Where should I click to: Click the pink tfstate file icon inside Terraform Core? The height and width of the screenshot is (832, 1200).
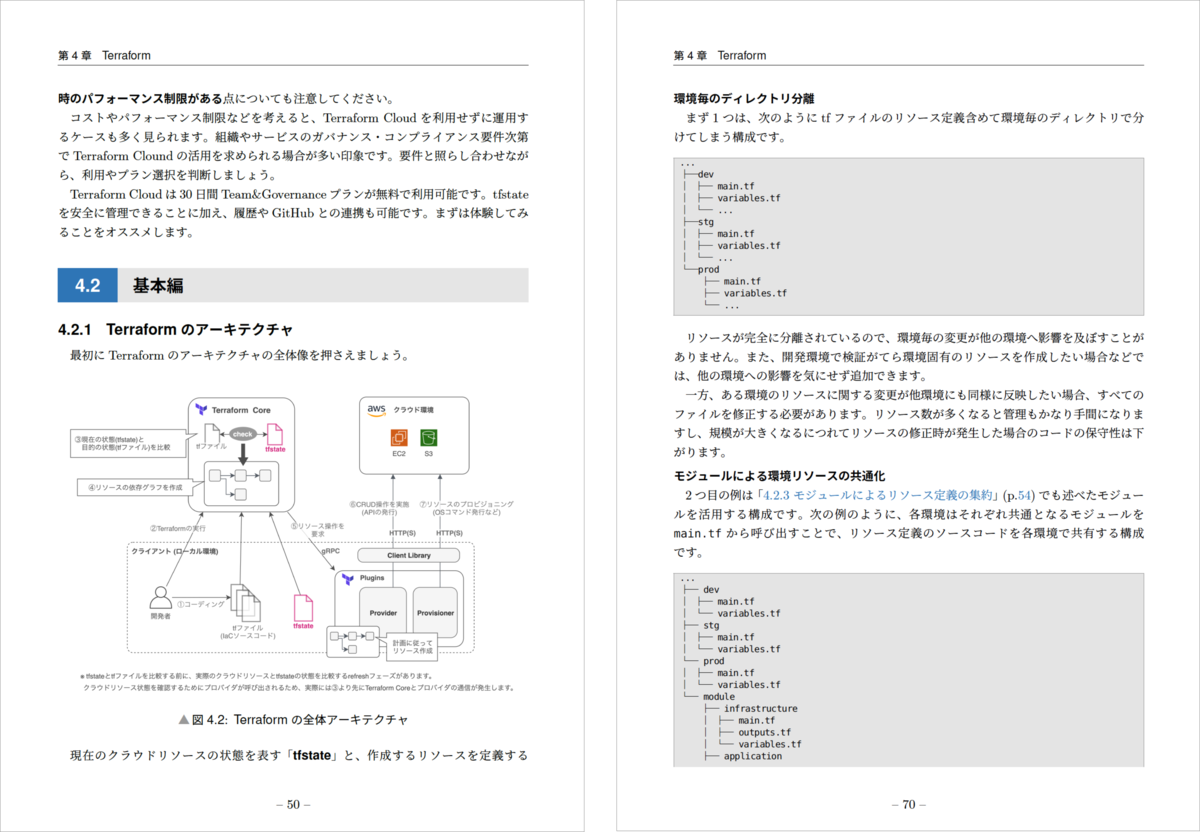[275, 435]
